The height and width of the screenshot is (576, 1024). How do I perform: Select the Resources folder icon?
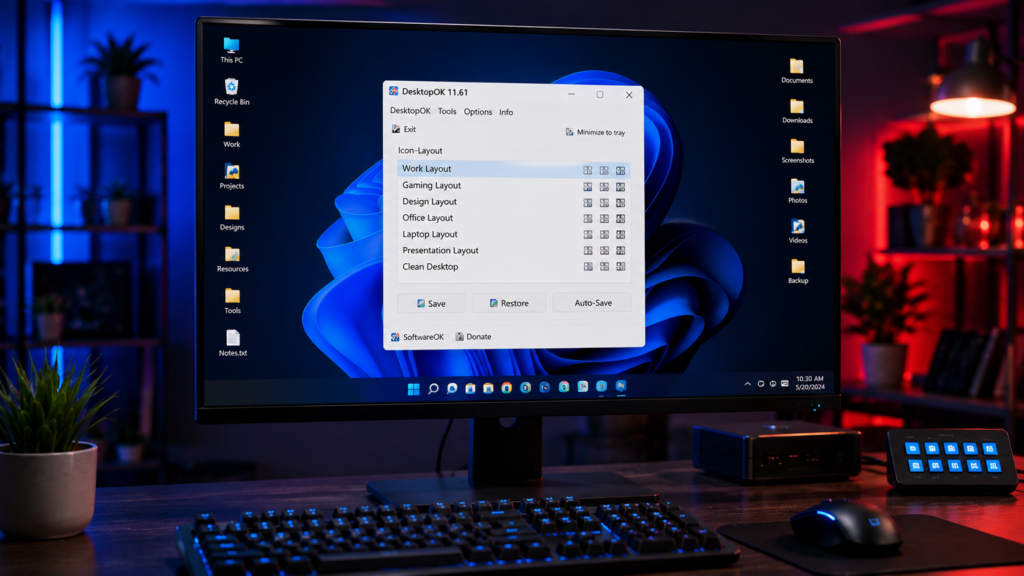232,260
